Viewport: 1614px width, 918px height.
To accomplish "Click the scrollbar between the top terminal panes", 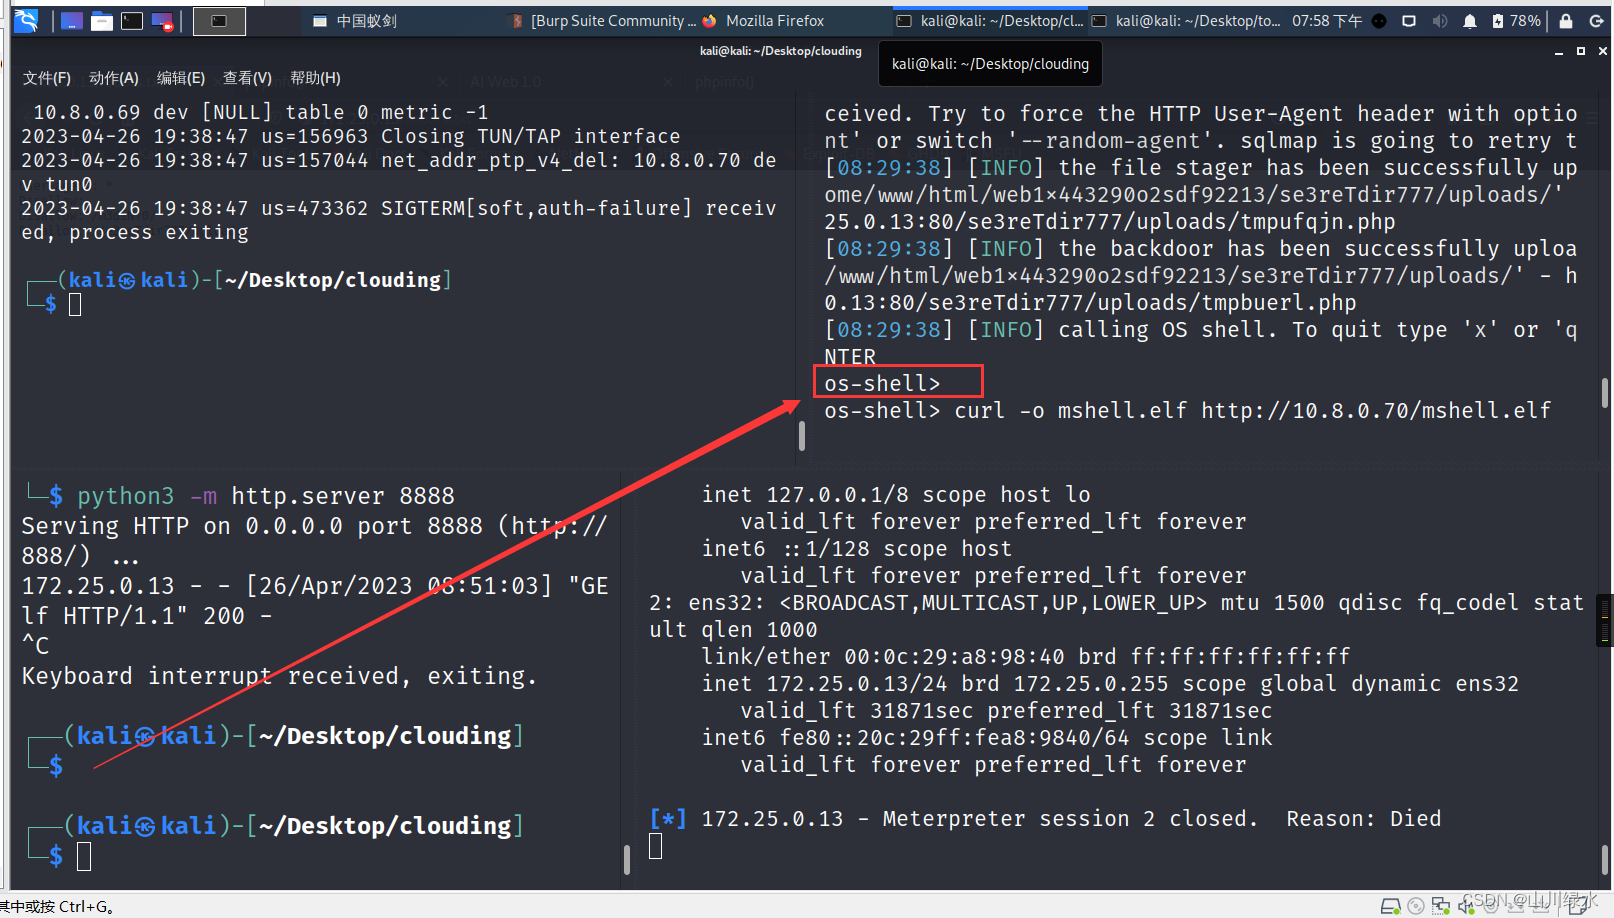I will pos(801,435).
